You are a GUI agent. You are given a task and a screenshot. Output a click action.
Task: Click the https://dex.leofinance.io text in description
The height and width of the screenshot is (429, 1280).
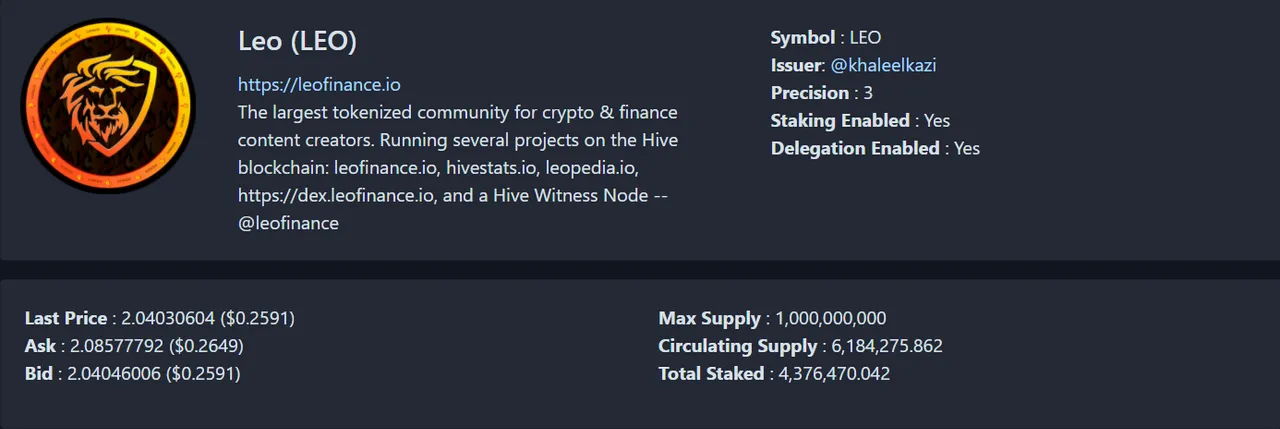tap(337, 196)
